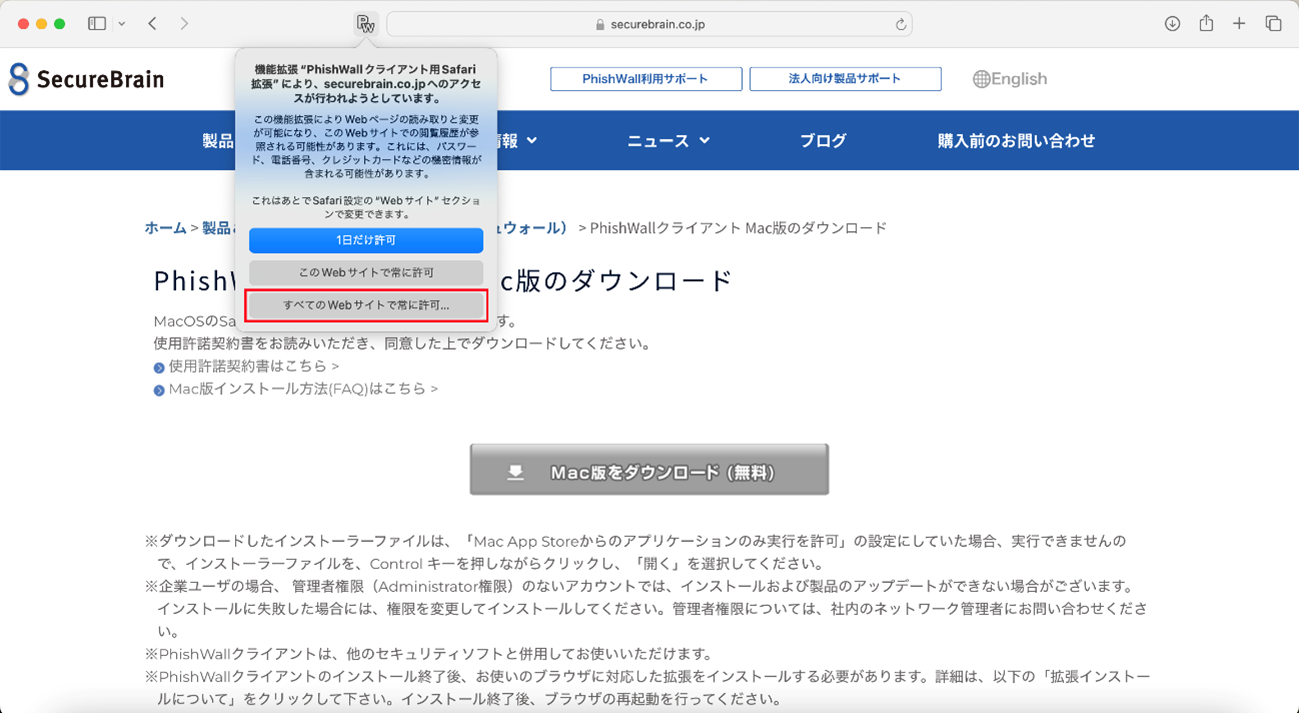Click the lock icon in the address bar
The width and height of the screenshot is (1299, 713).
pyautogui.click(x=600, y=24)
